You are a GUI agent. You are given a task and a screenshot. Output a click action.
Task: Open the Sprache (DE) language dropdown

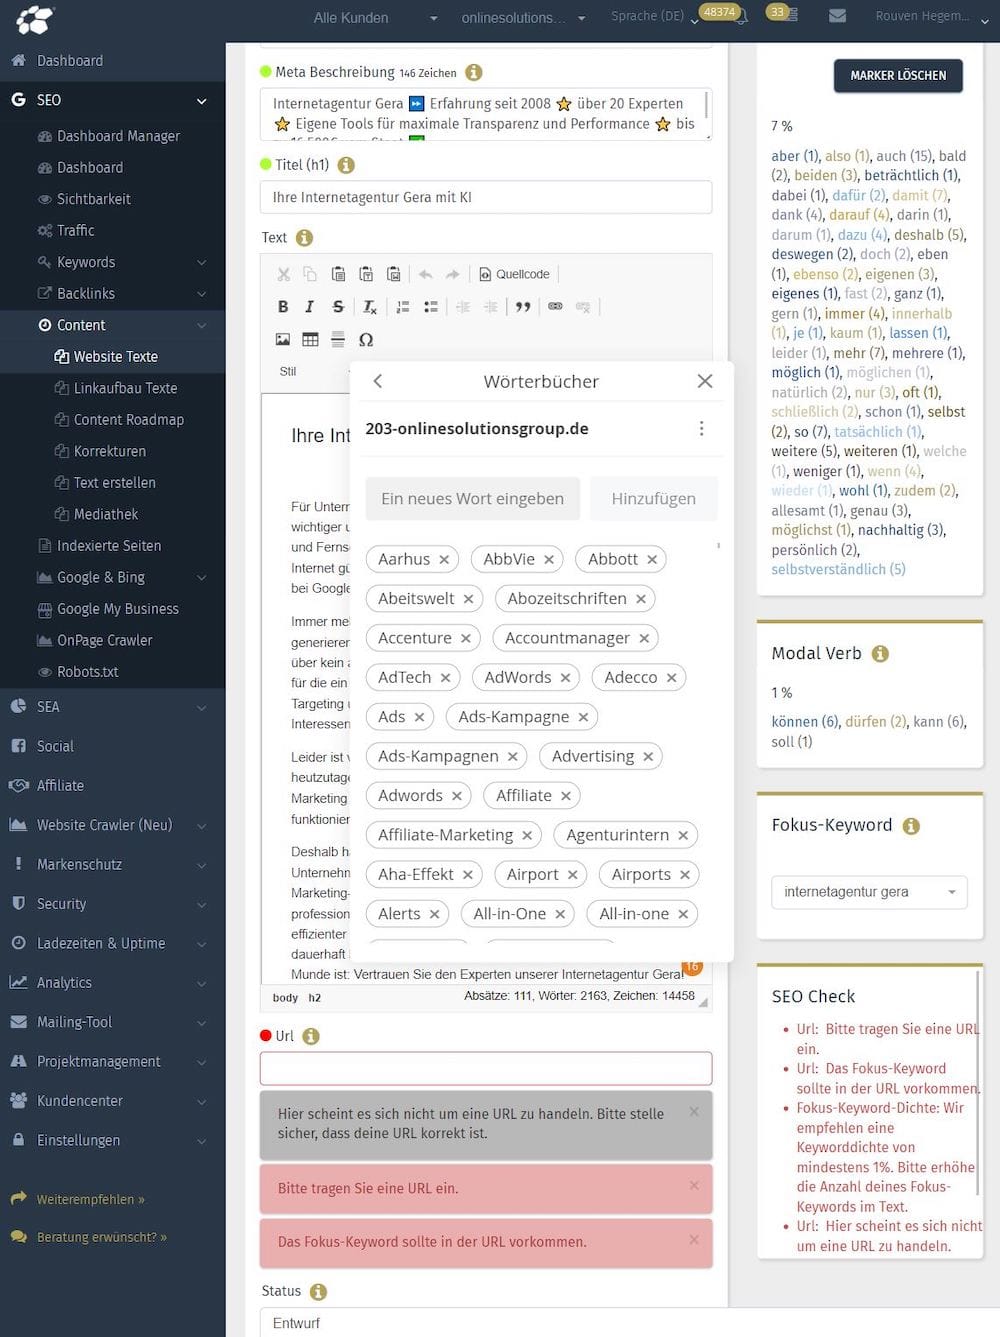[x=655, y=17]
